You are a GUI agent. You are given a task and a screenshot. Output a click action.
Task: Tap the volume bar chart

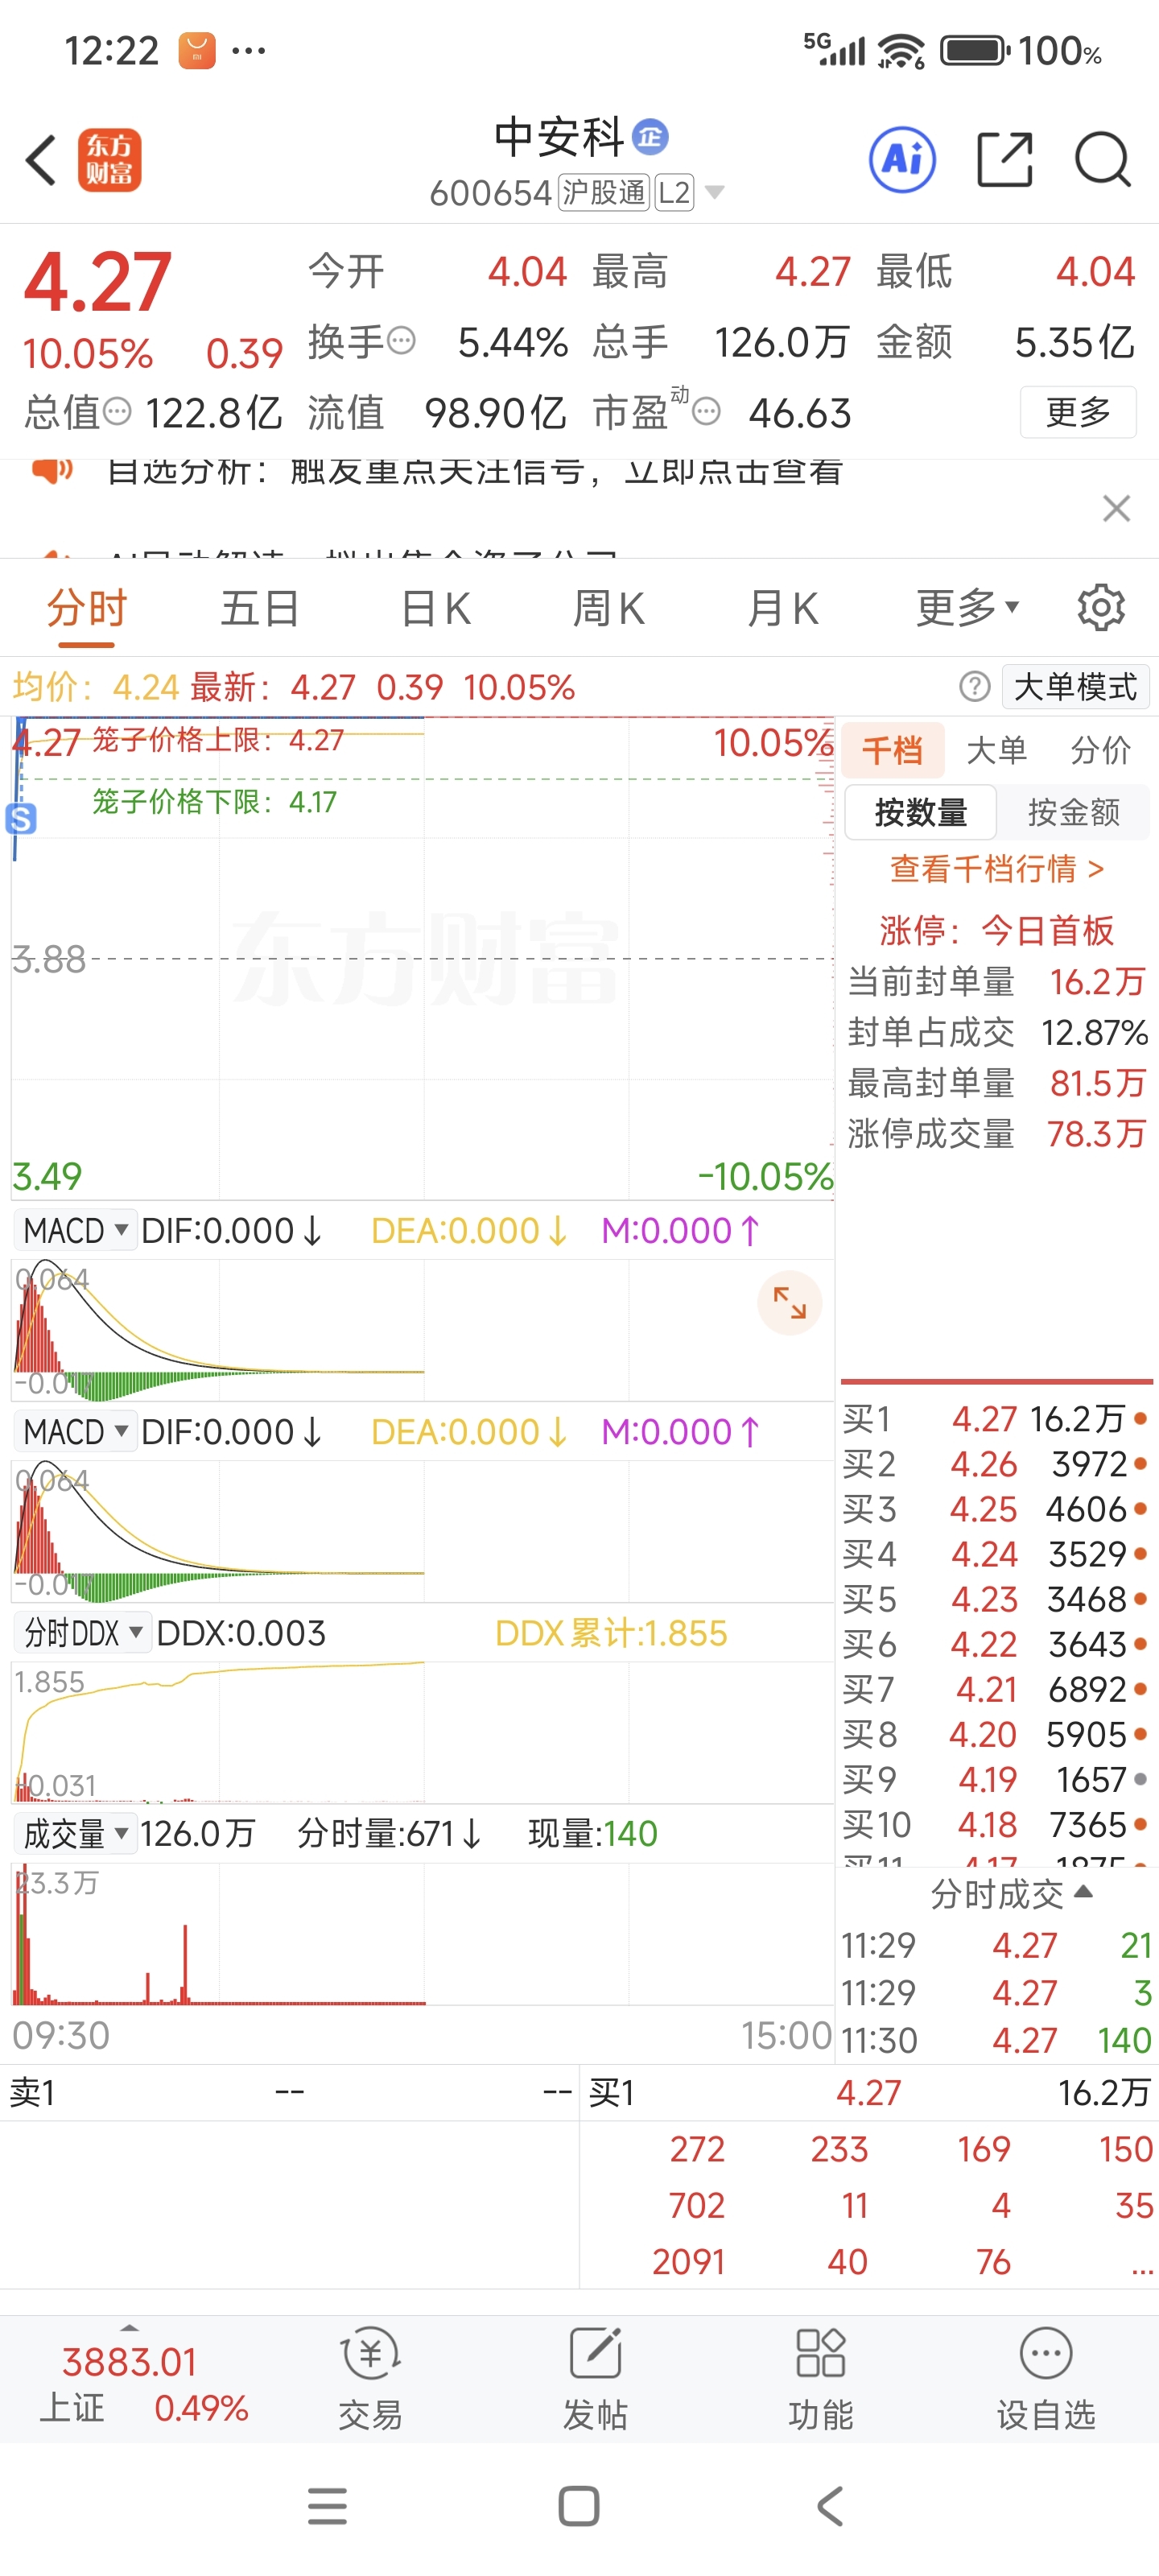pyautogui.click(x=422, y=1933)
